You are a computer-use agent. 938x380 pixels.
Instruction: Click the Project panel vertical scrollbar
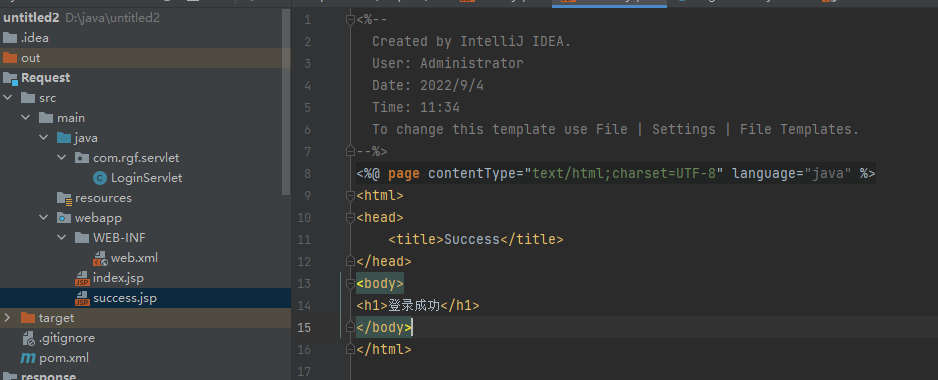pos(287,102)
